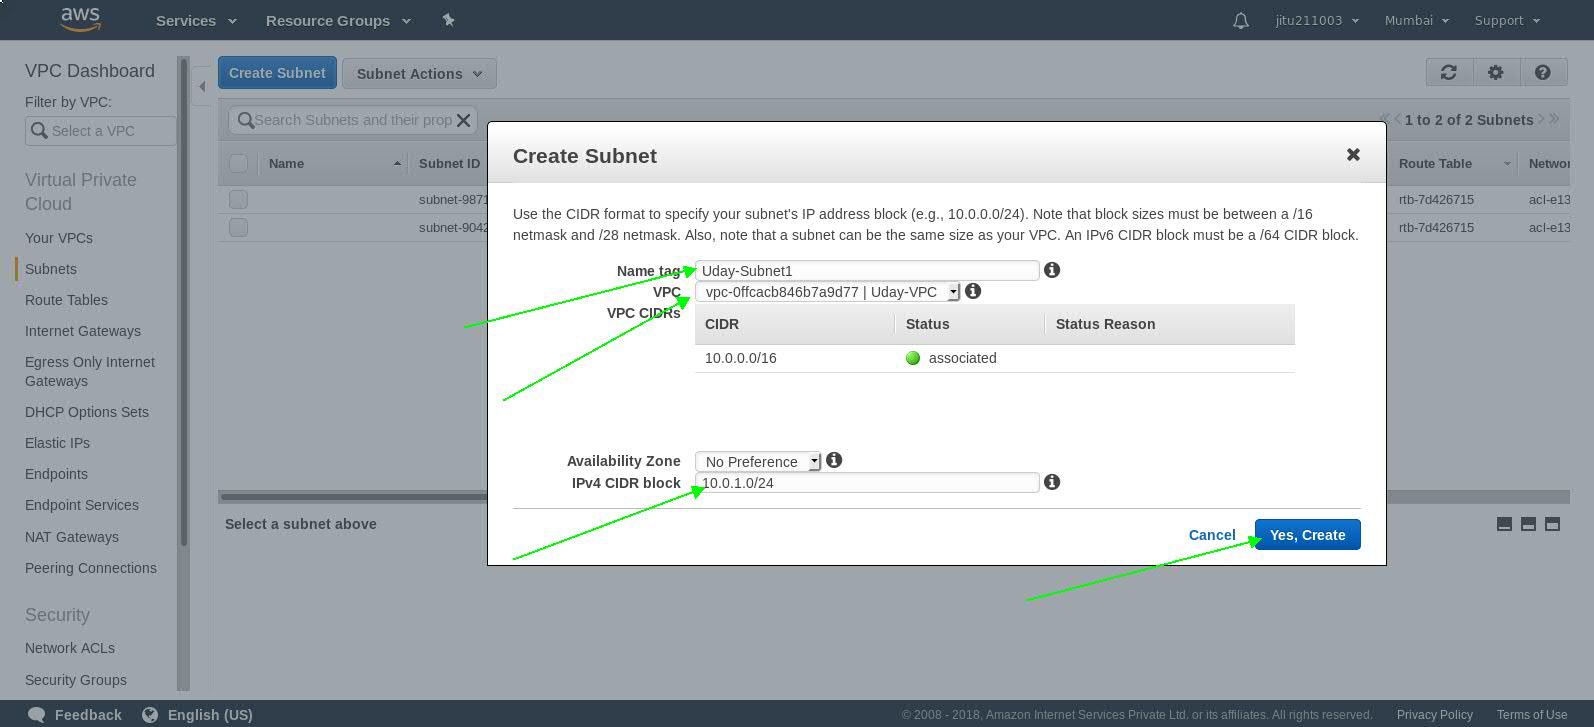Refresh the subnets list
The height and width of the screenshot is (727, 1594).
tap(1448, 72)
